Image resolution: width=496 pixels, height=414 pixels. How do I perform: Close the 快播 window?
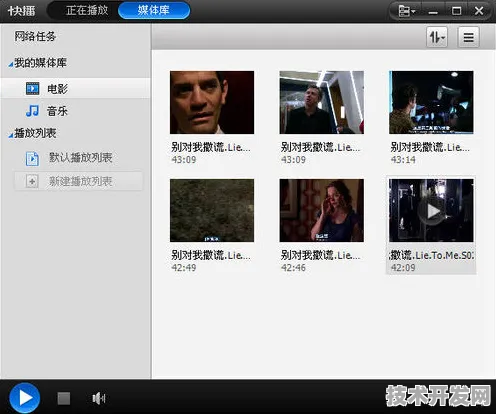(x=479, y=11)
